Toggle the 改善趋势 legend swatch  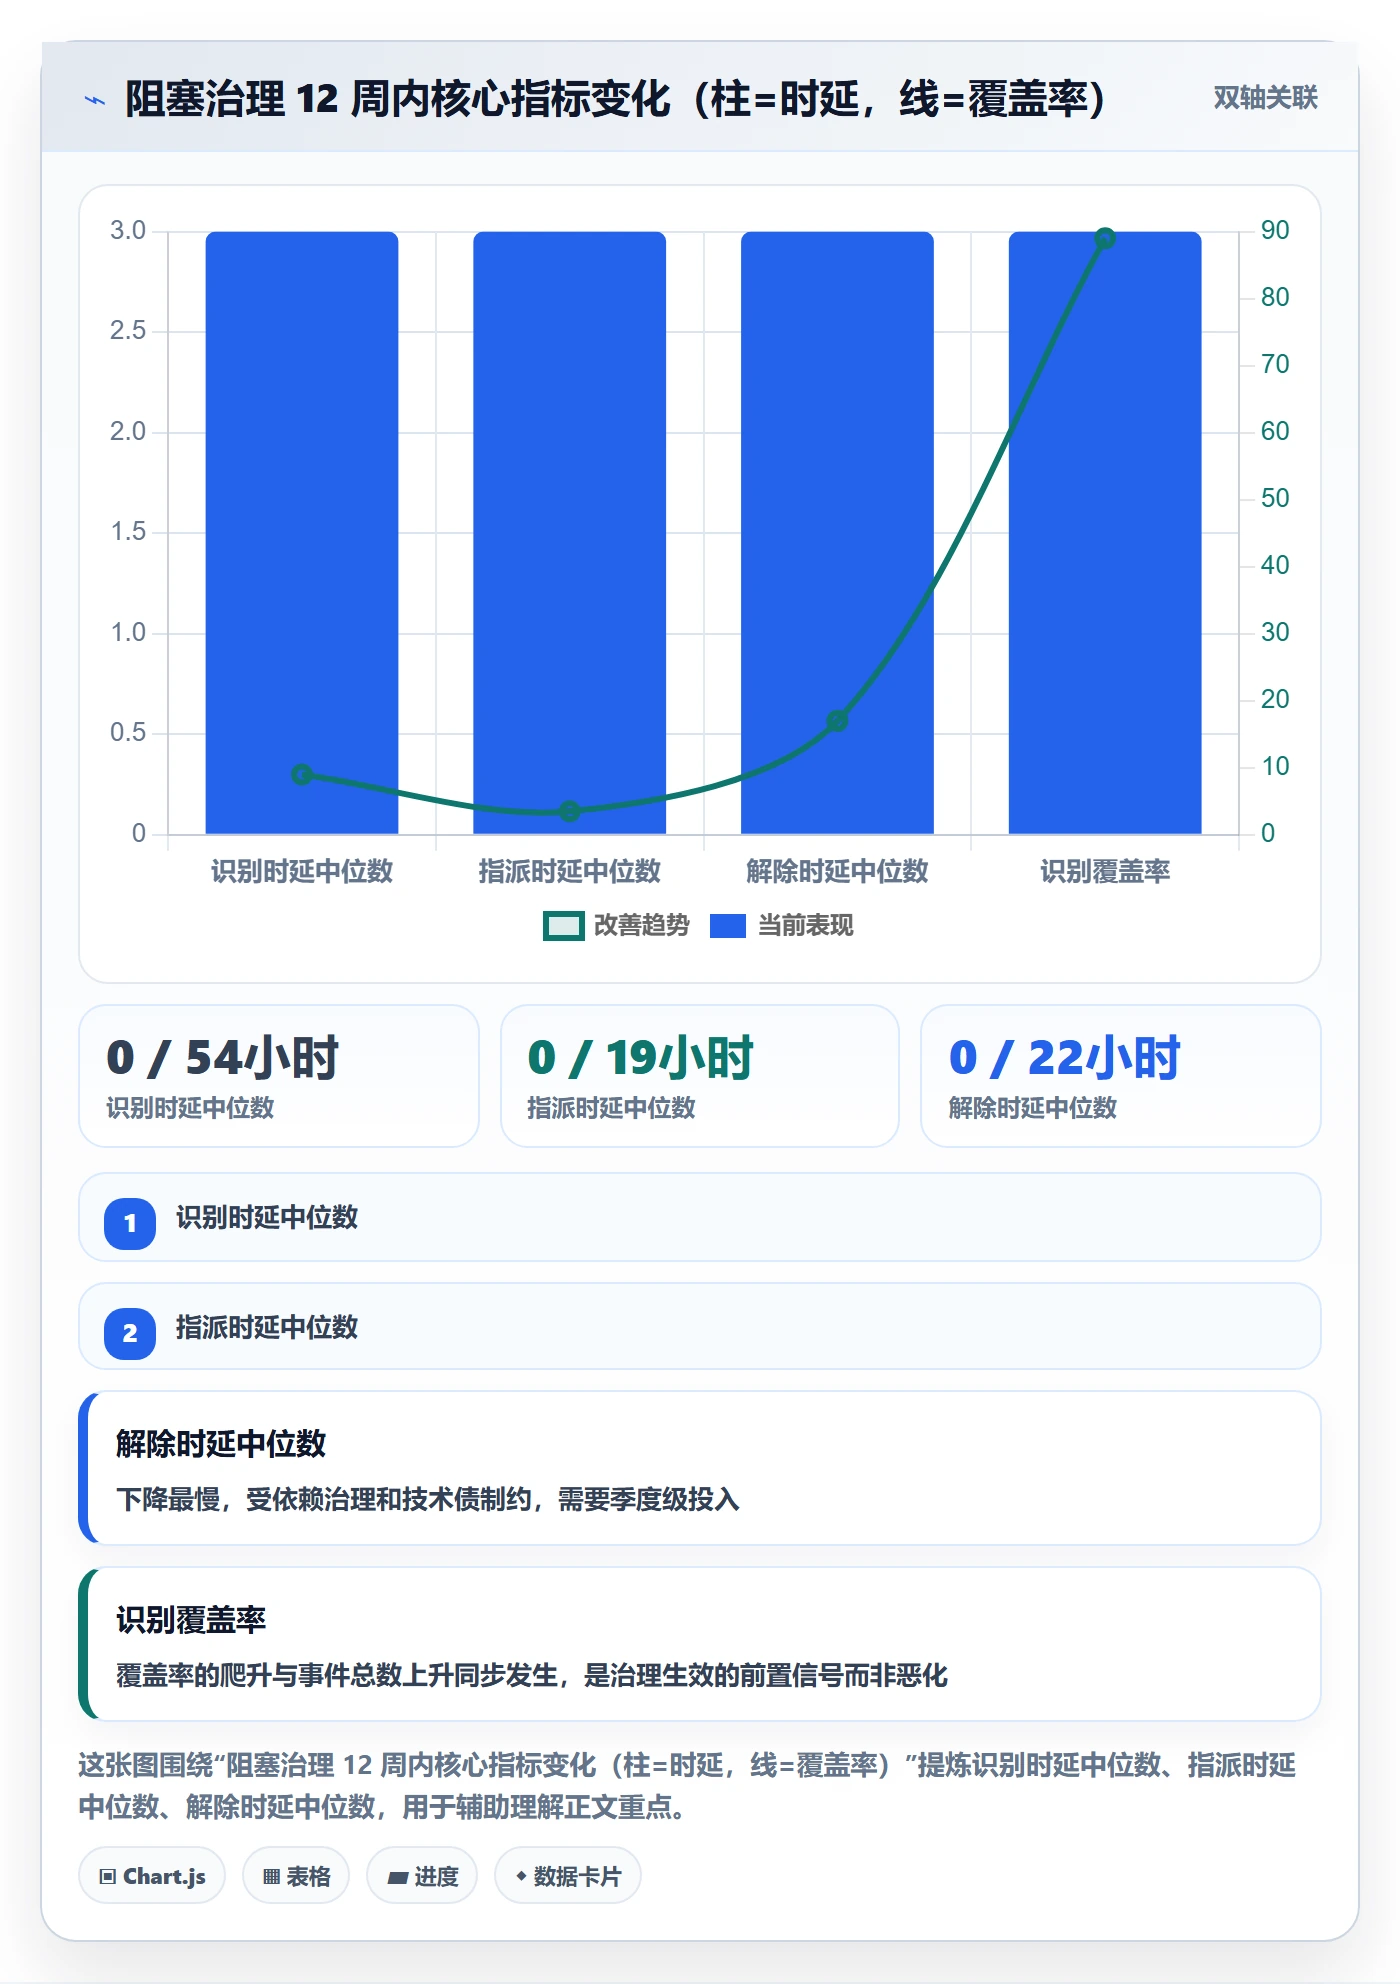[x=563, y=926]
